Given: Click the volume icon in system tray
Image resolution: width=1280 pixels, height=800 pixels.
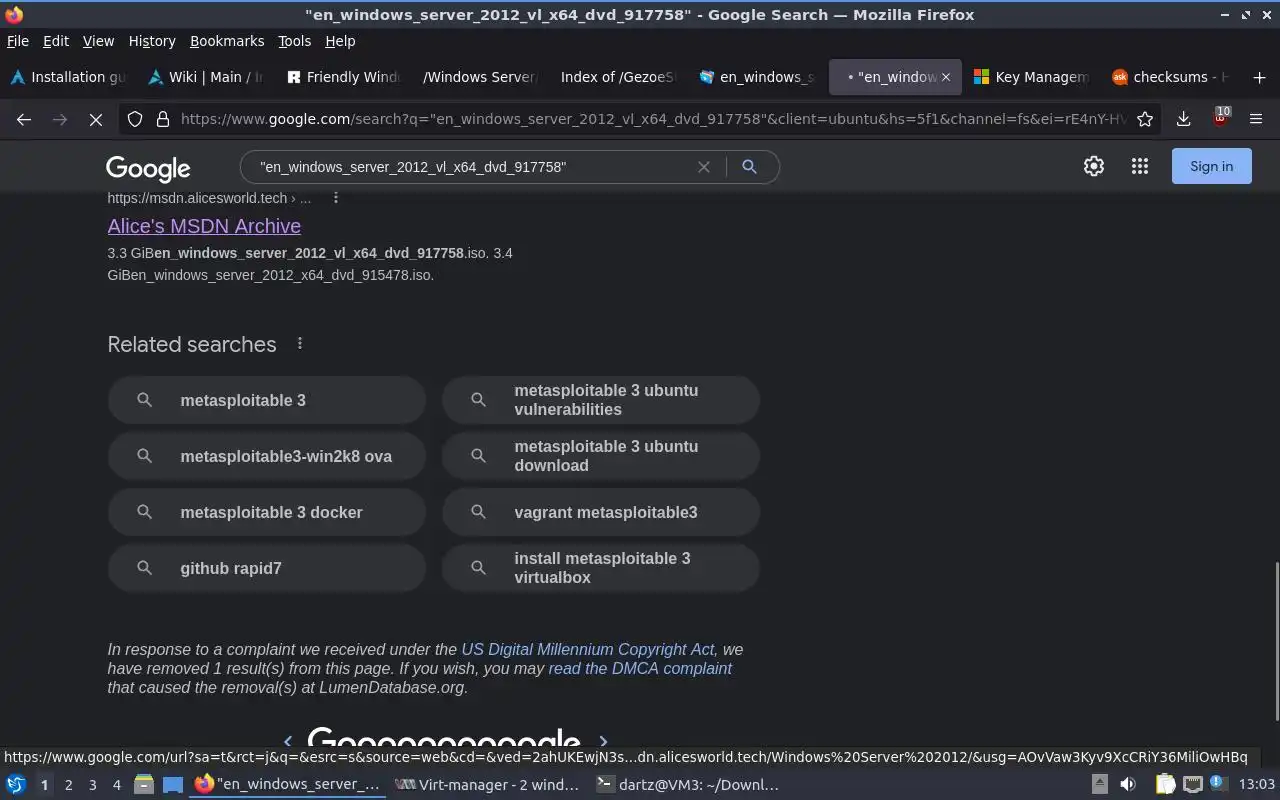Looking at the screenshot, I should point(1128,785).
